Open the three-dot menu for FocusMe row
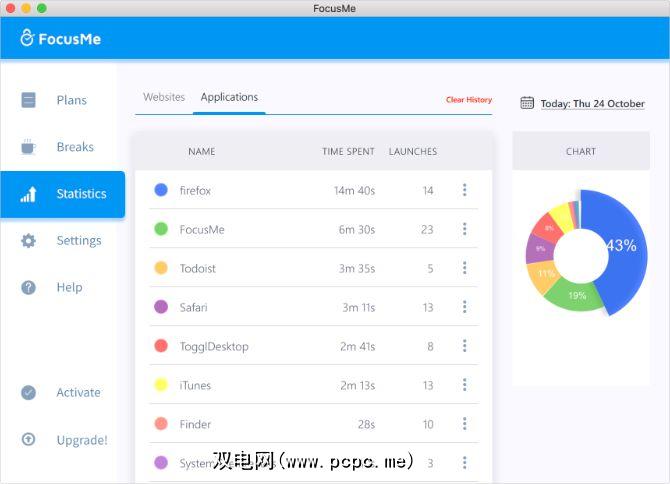This screenshot has height=484, width=670. click(x=464, y=229)
